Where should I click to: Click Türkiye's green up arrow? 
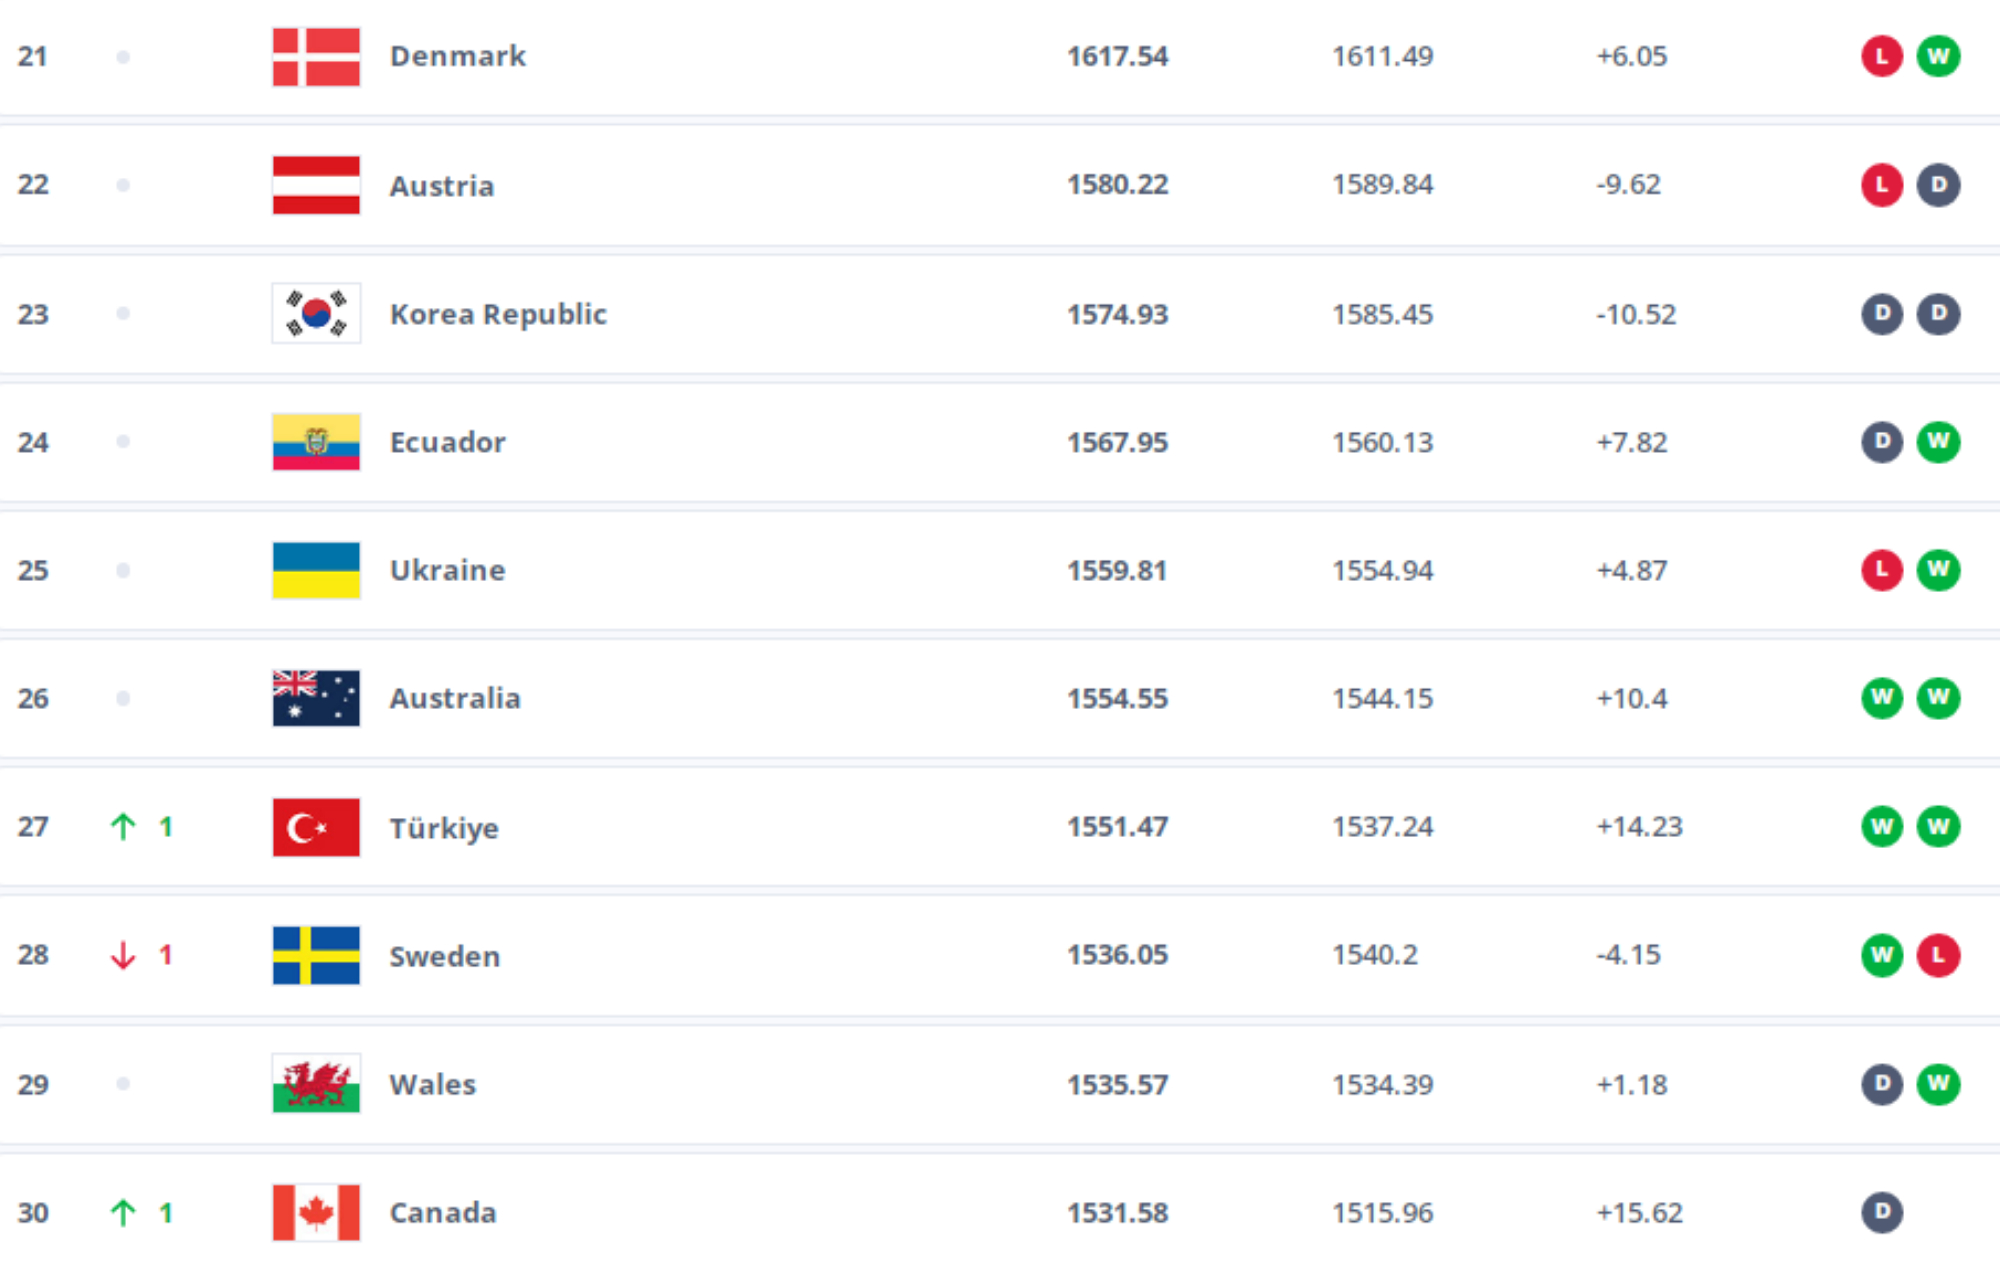coord(123,827)
